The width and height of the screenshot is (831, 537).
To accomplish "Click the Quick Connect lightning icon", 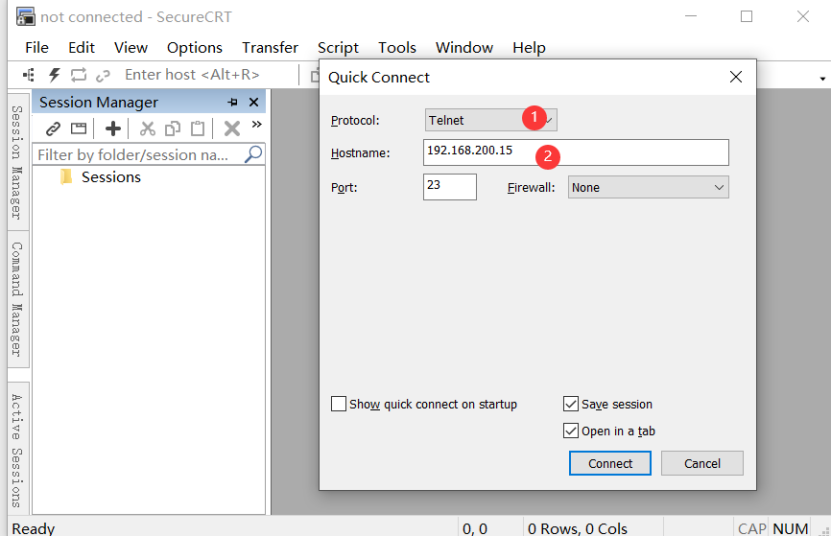I will point(54,75).
